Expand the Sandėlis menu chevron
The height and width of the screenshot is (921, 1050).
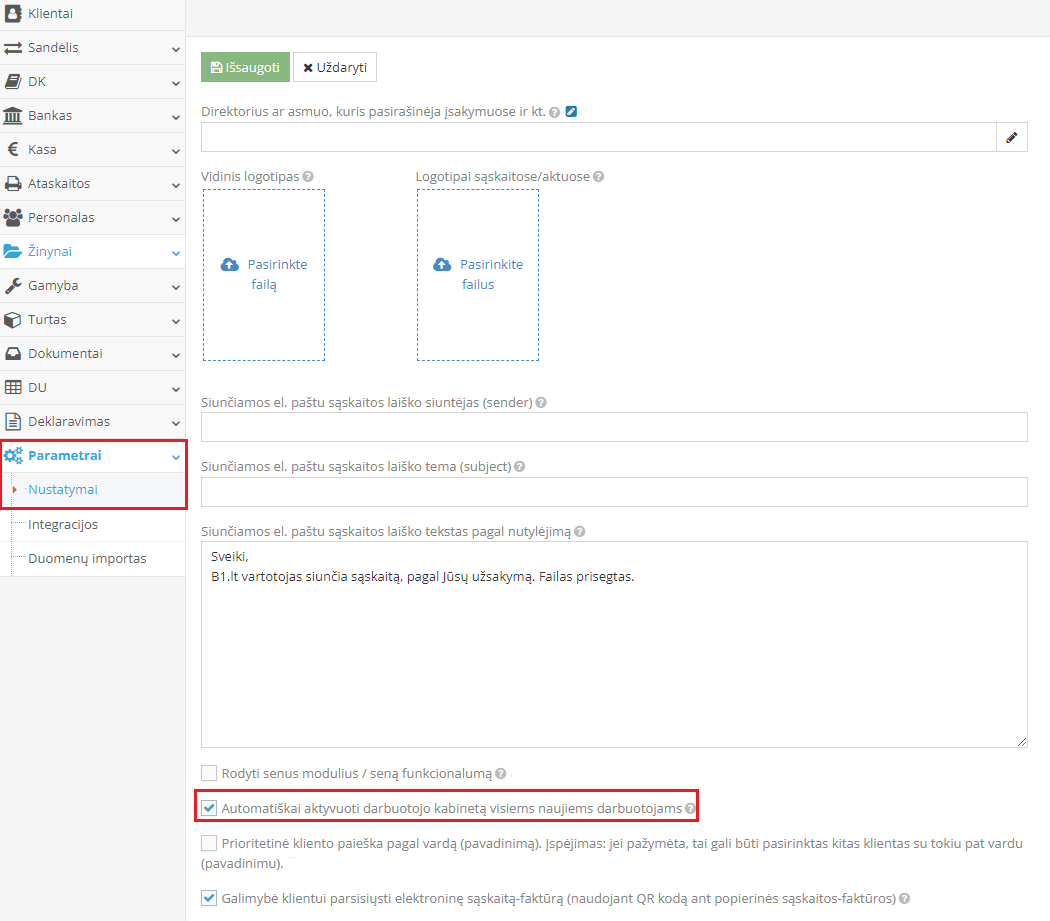175,48
